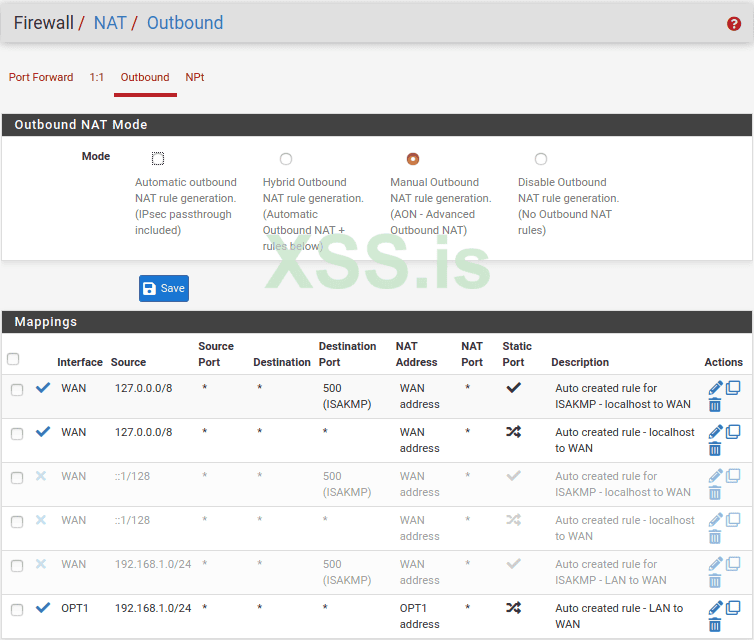This screenshot has height=640, width=754.
Task: Select the Outbound tab
Action: coord(145,77)
